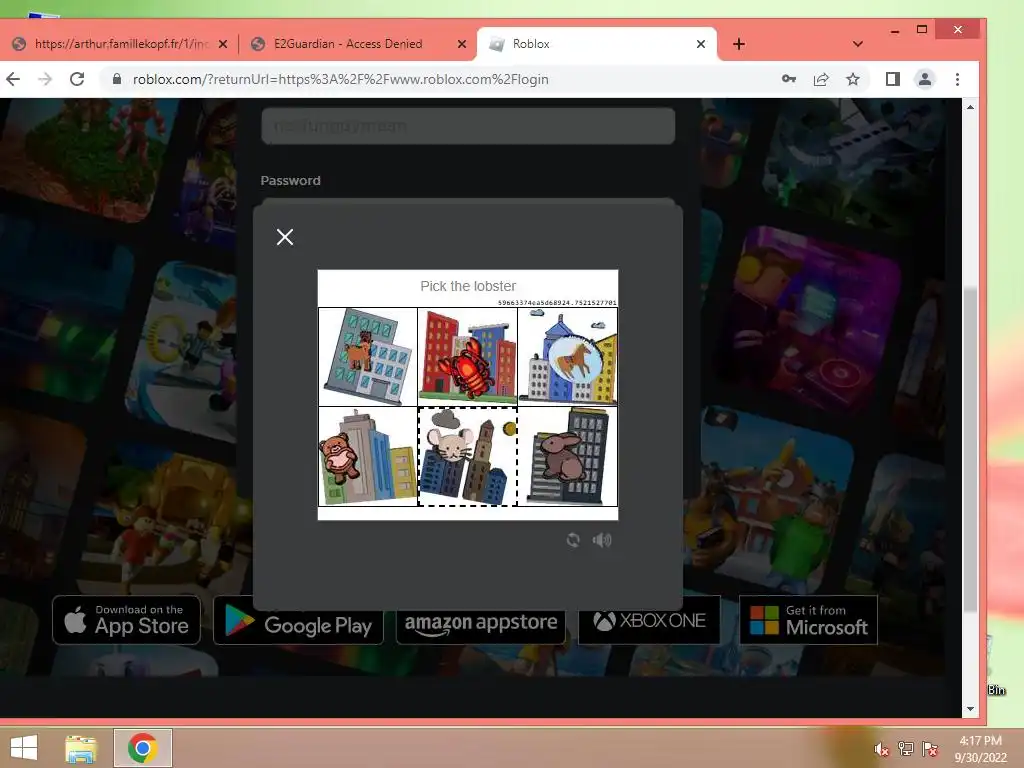Select the horse in bubble tile
Viewport: 1024px width, 768px height.
coord(568,357)
